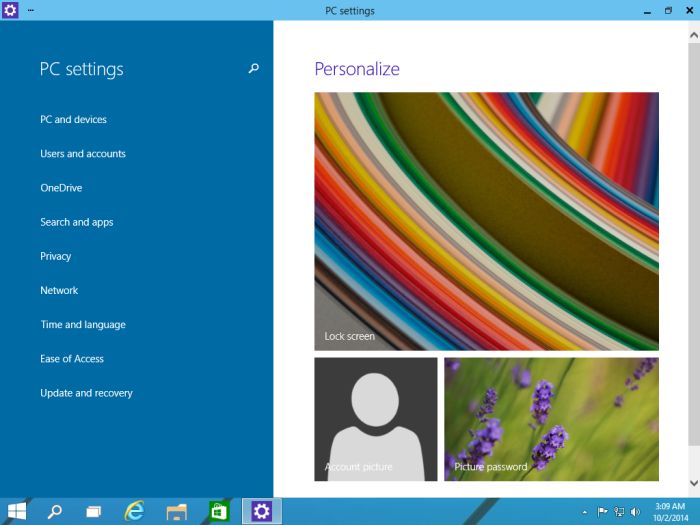Open File Explorer from the taskbar
Viewport: 700px width, 525px height.
(x=177, y=511)
